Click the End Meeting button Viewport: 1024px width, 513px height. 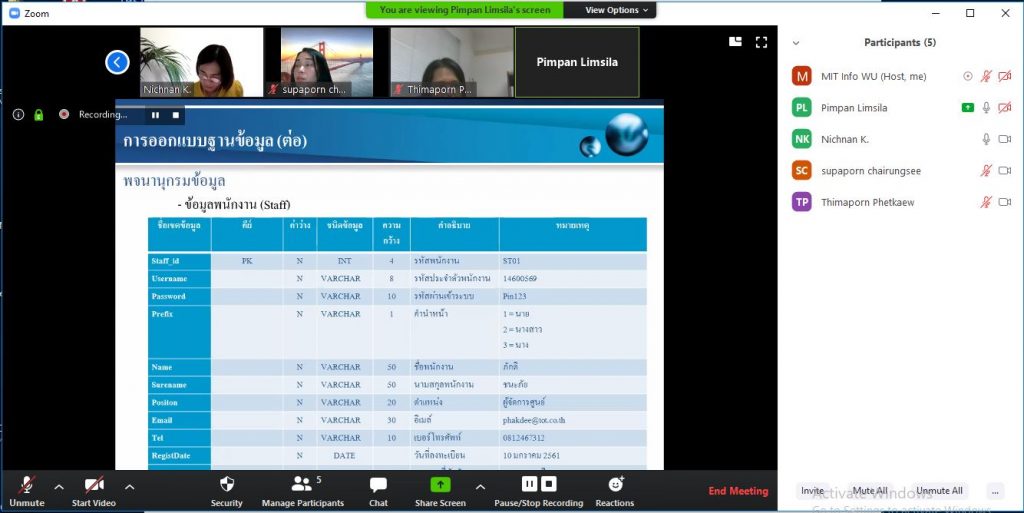click(x=738, y=491)
